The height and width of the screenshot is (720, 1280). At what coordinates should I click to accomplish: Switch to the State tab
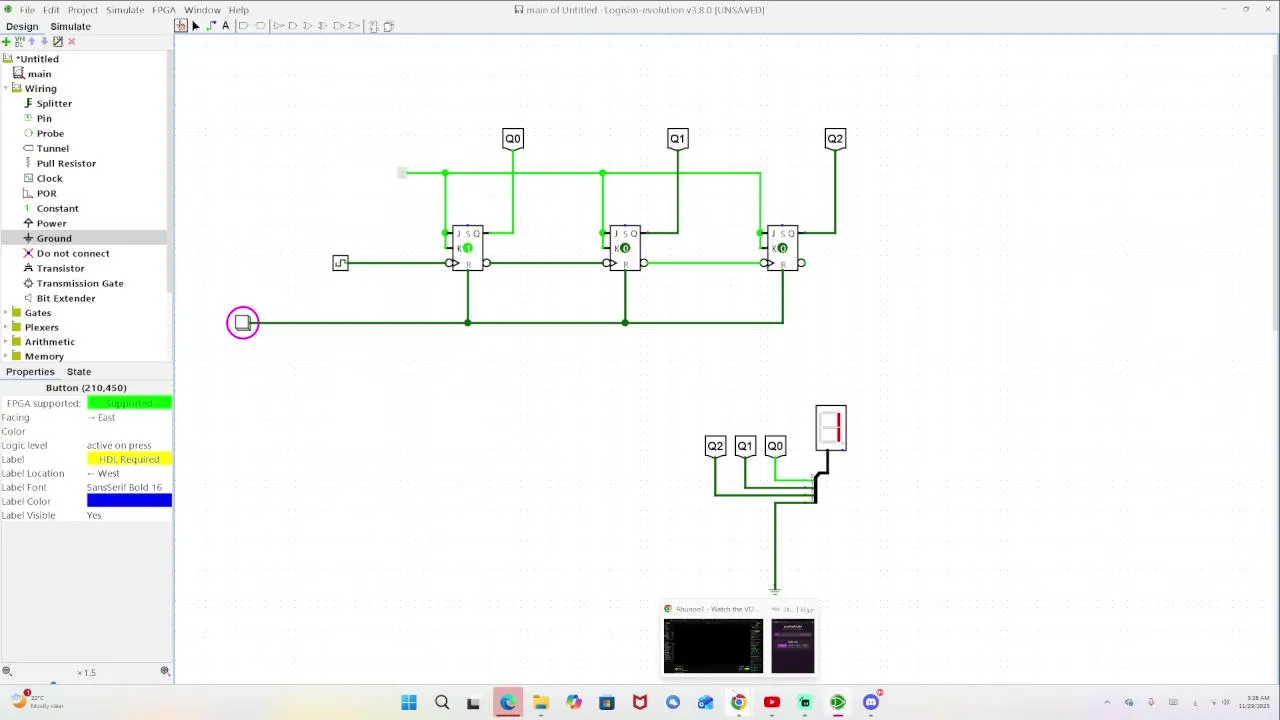(x=78, y=371)
